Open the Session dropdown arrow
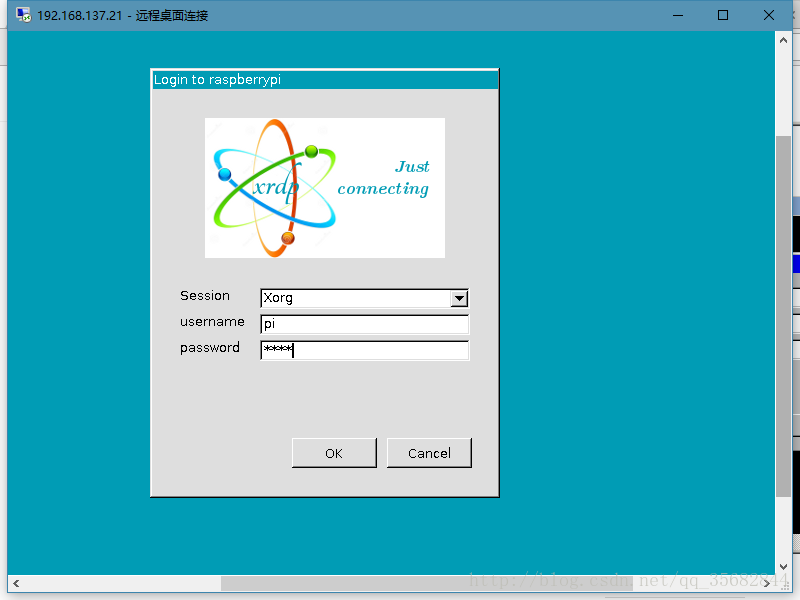800x600 pixels. [x=459, y=298]
